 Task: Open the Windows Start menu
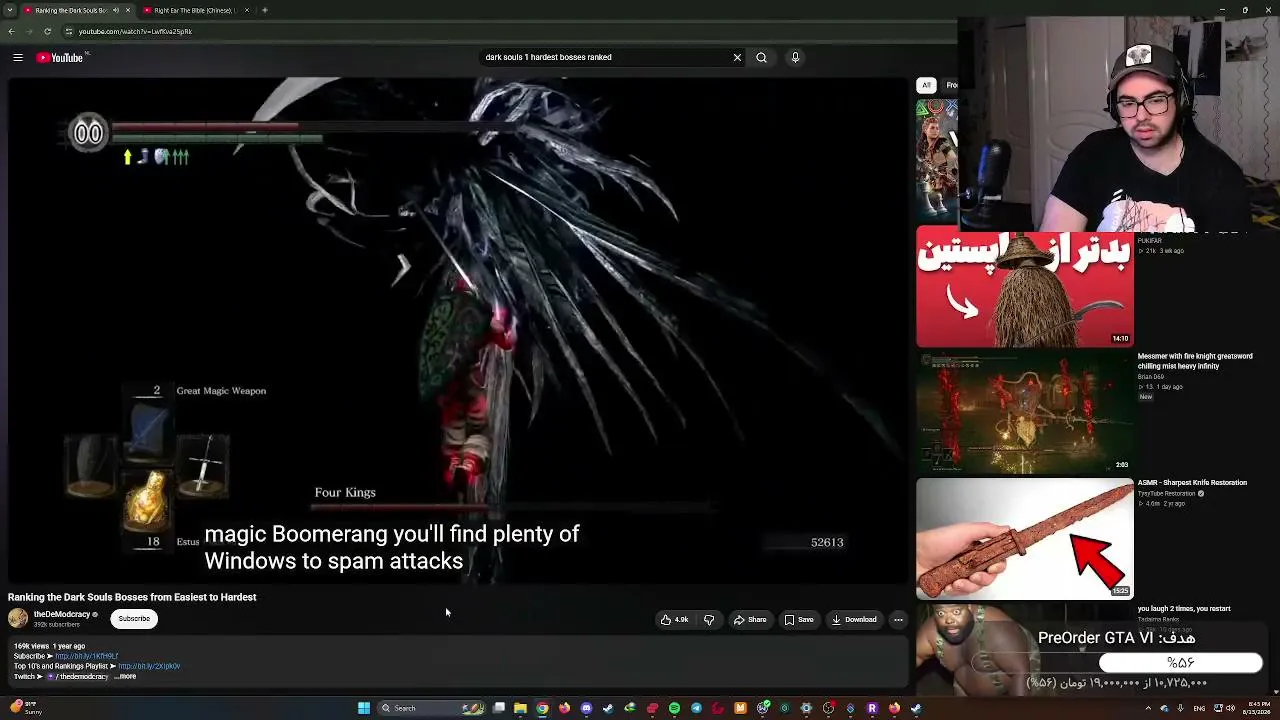364,708
